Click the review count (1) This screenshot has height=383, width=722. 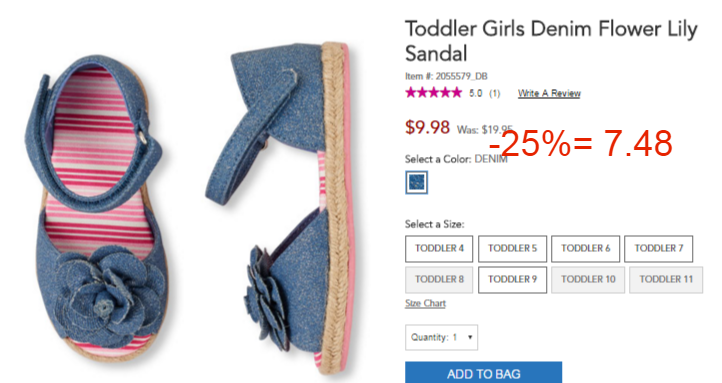pyautogui.click(x=494, y=93)
